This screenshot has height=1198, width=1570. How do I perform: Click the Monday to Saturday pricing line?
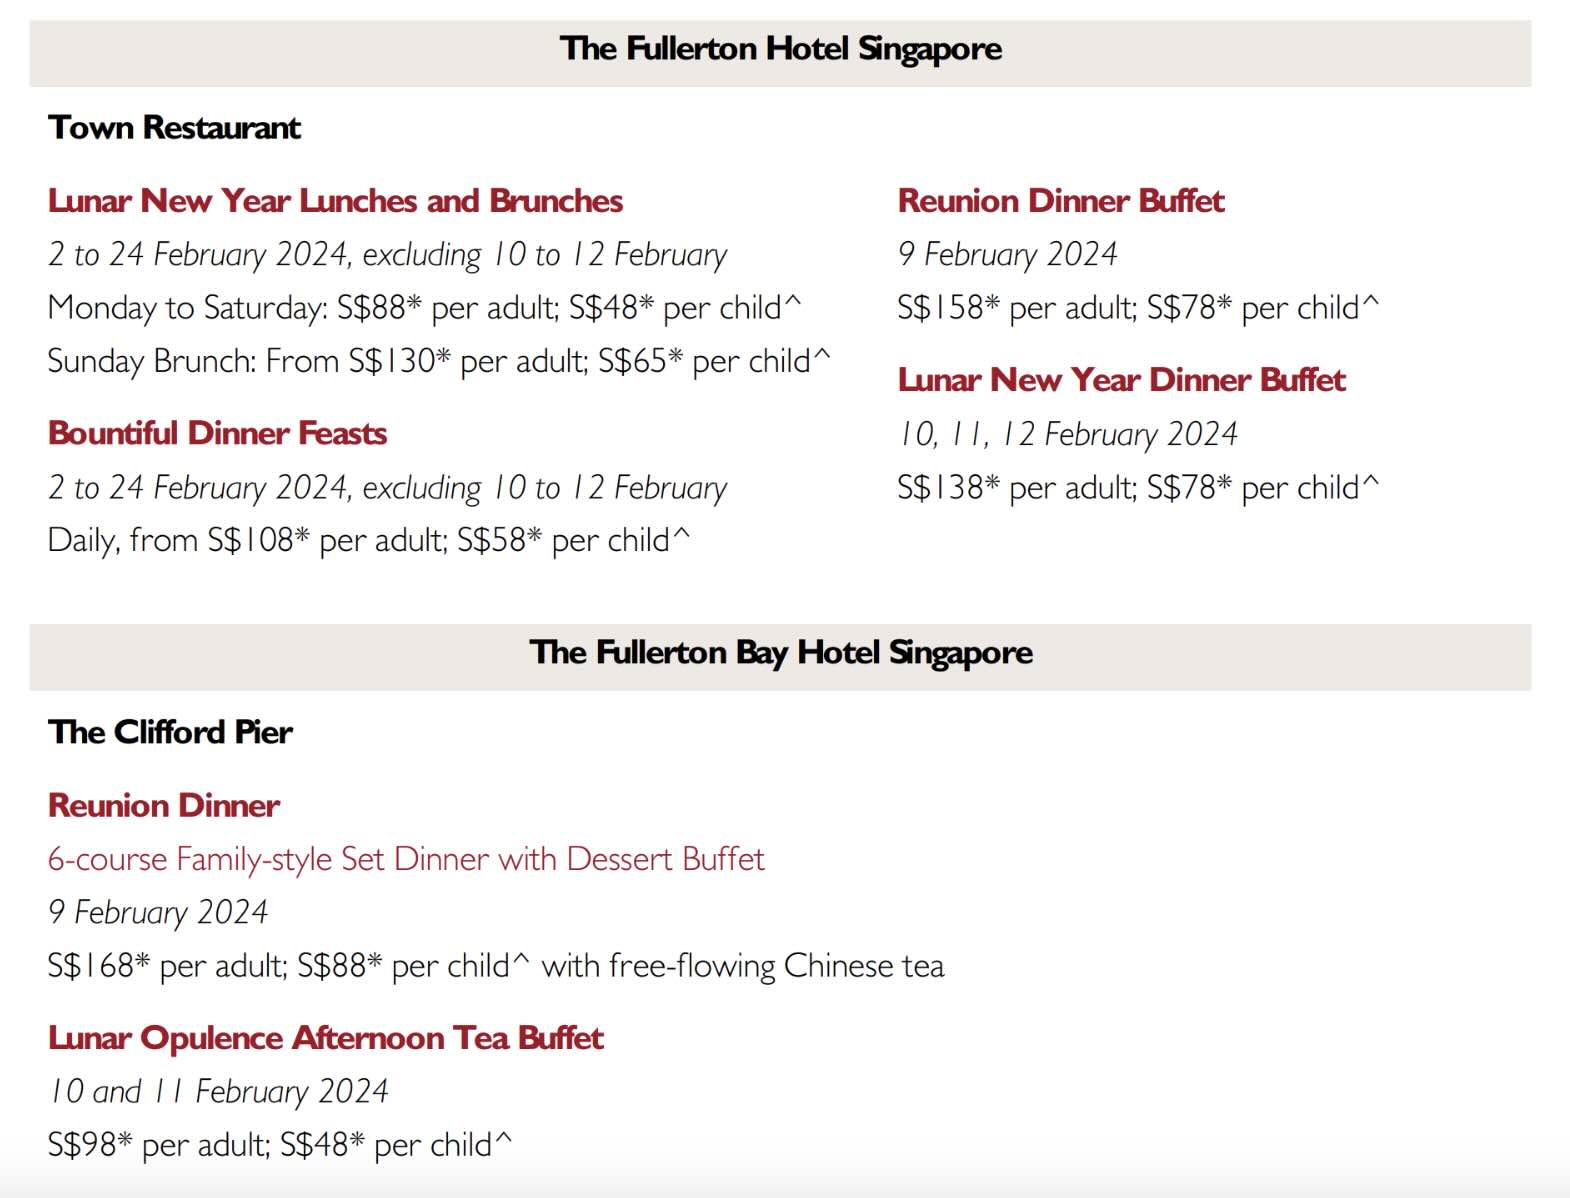tap(424, 308)
